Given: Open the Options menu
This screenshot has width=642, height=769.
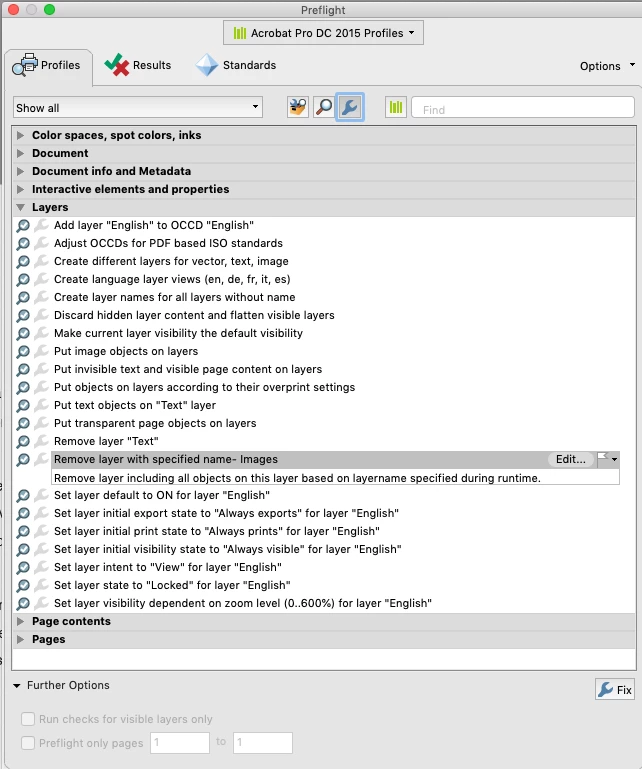Looking at the screenshot, I should 607,66.
